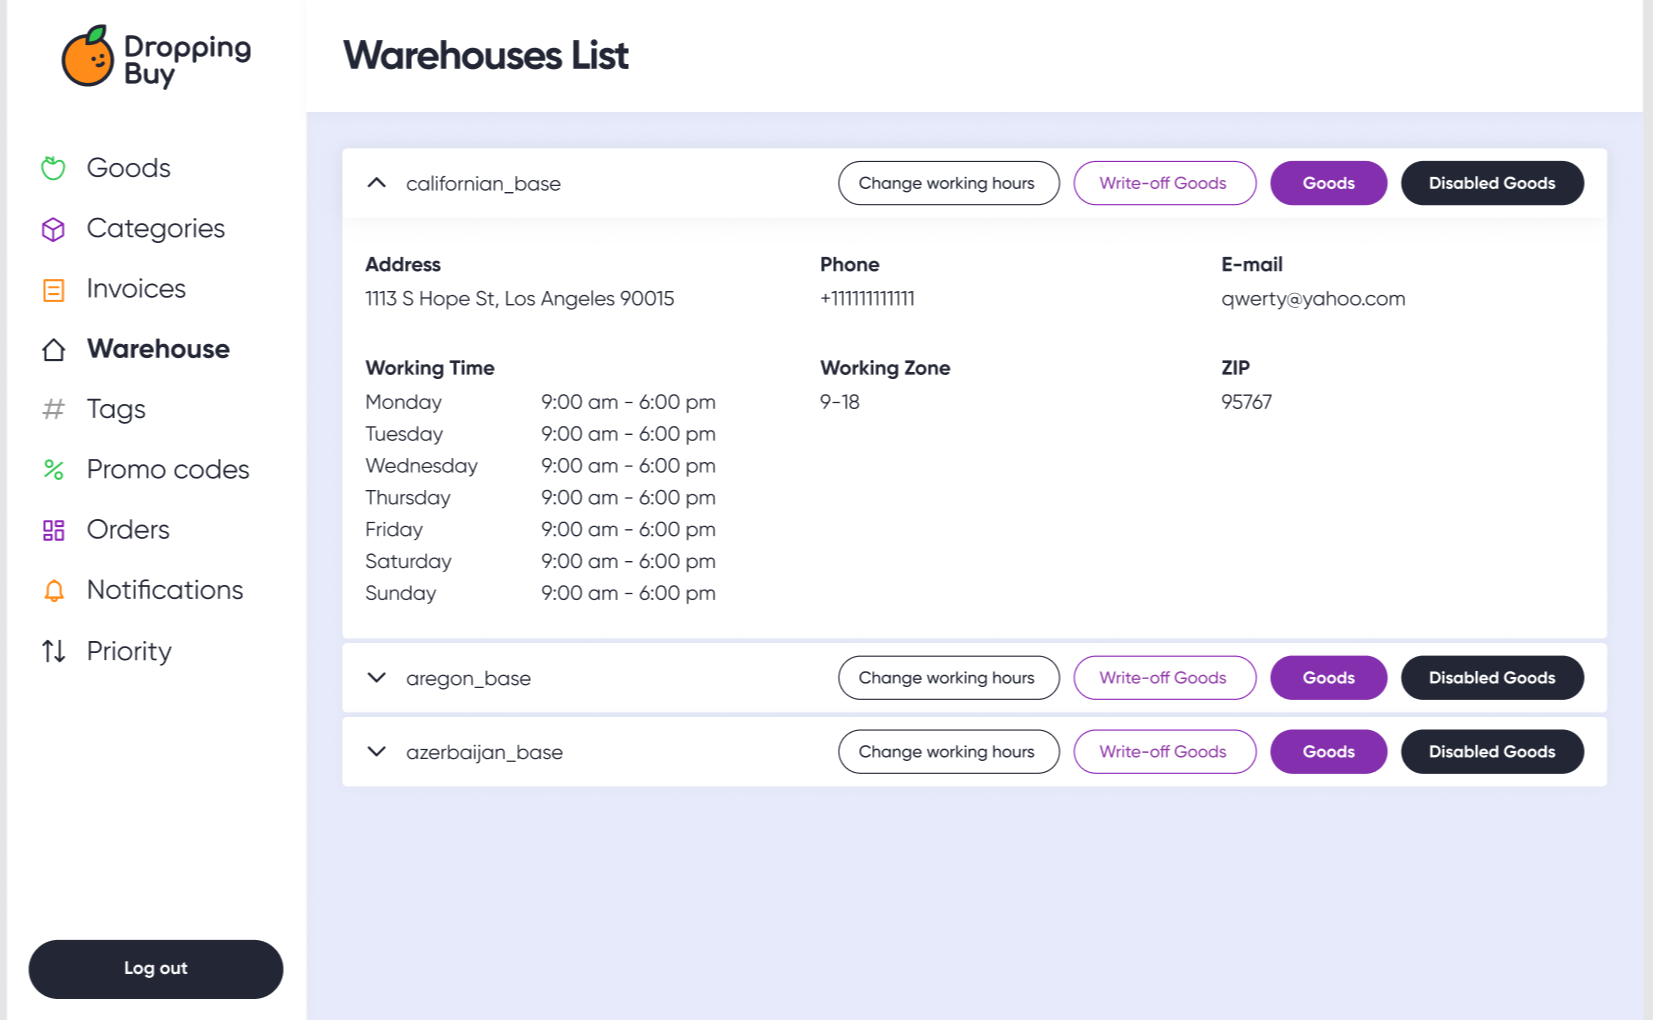1653x1020 pixels.
Task: Open Goods for californian_base warehouse
Action: click(x=1328, y=183)
